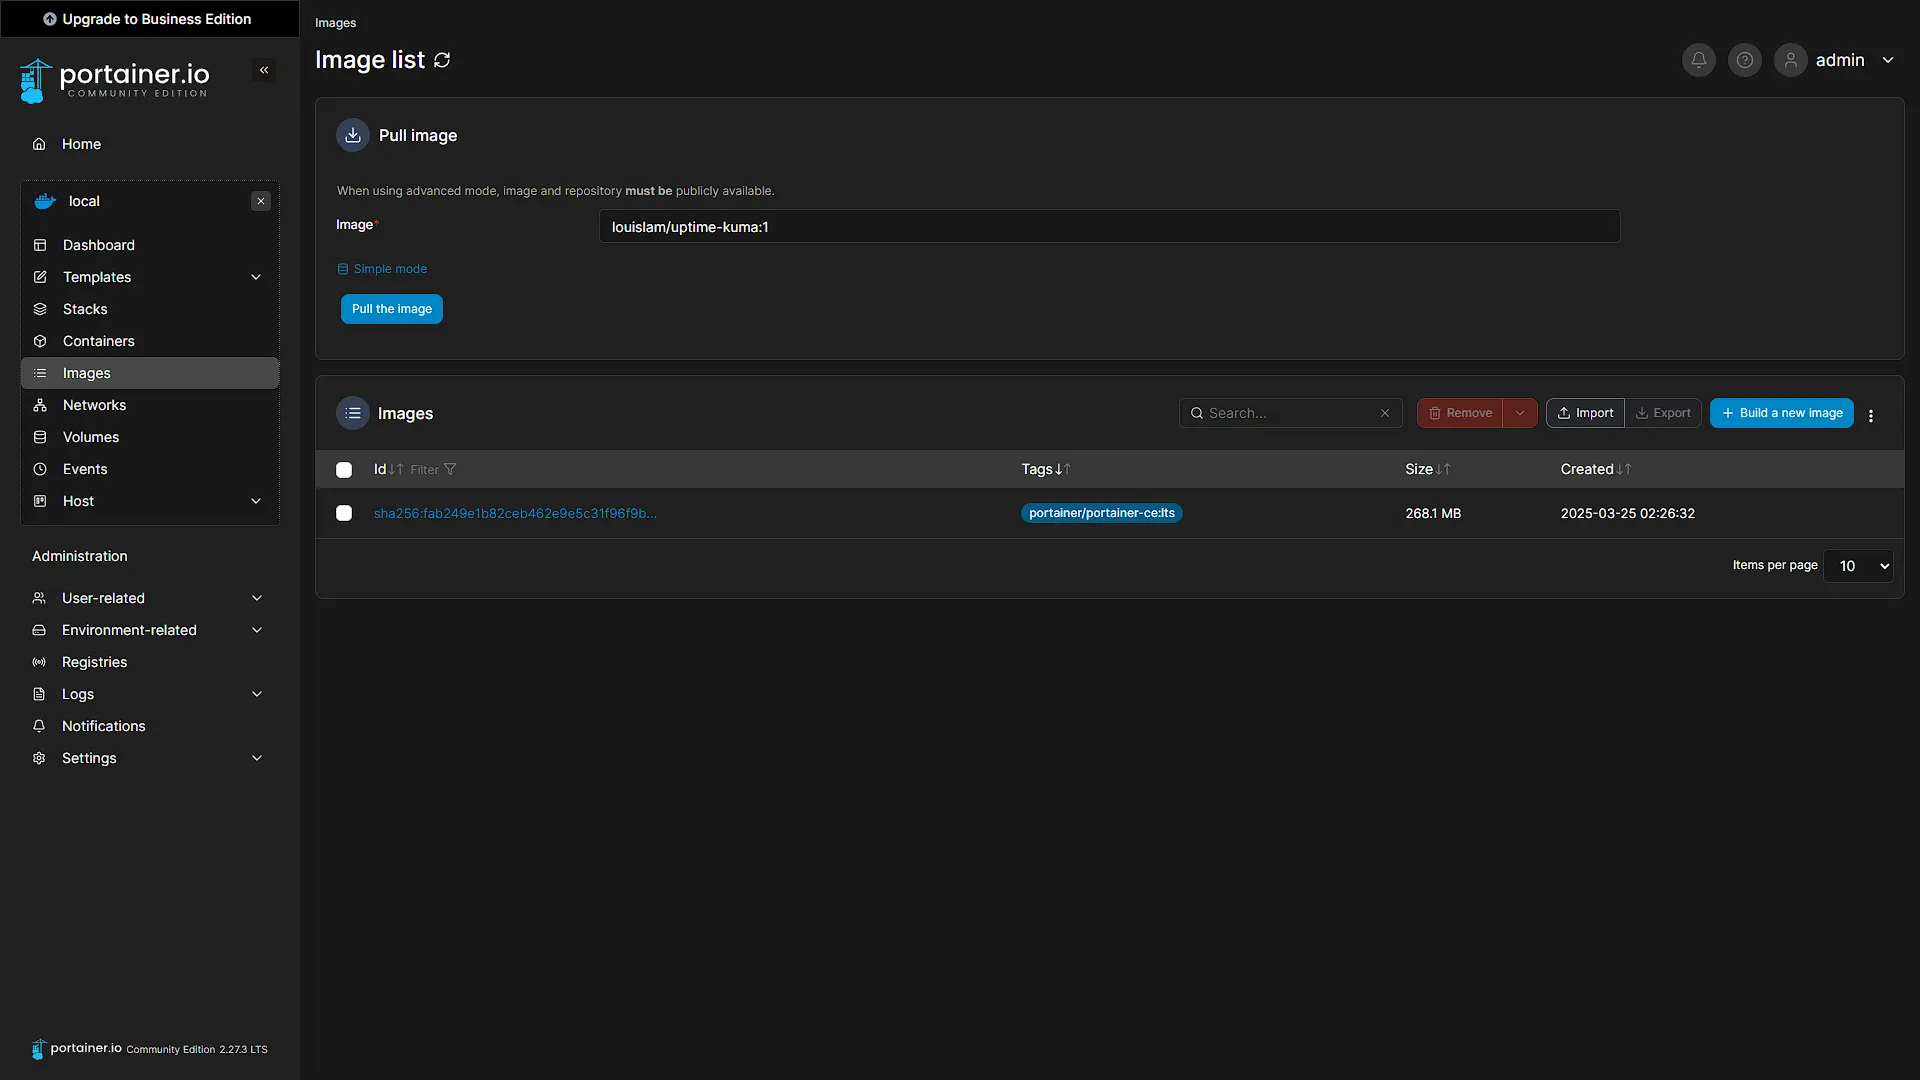
Task: Open the Volumes page
Action: (x=150, y=437)
